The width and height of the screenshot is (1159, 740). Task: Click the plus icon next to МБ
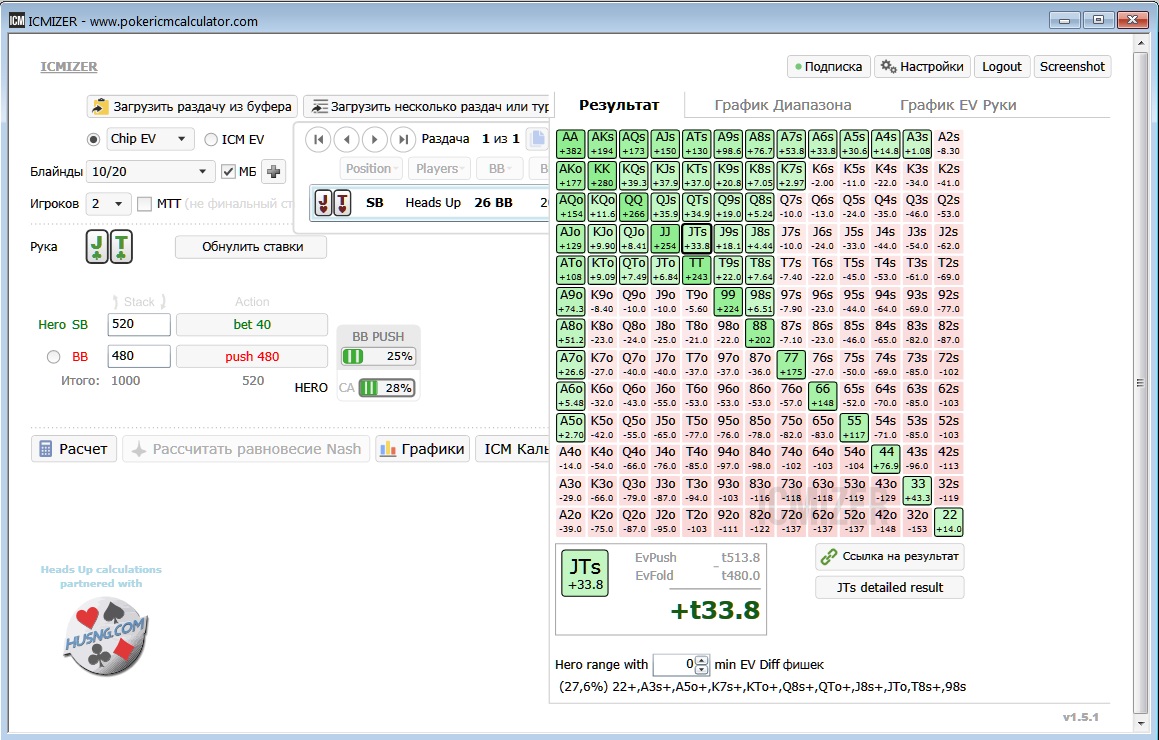(x=274, y=171)
